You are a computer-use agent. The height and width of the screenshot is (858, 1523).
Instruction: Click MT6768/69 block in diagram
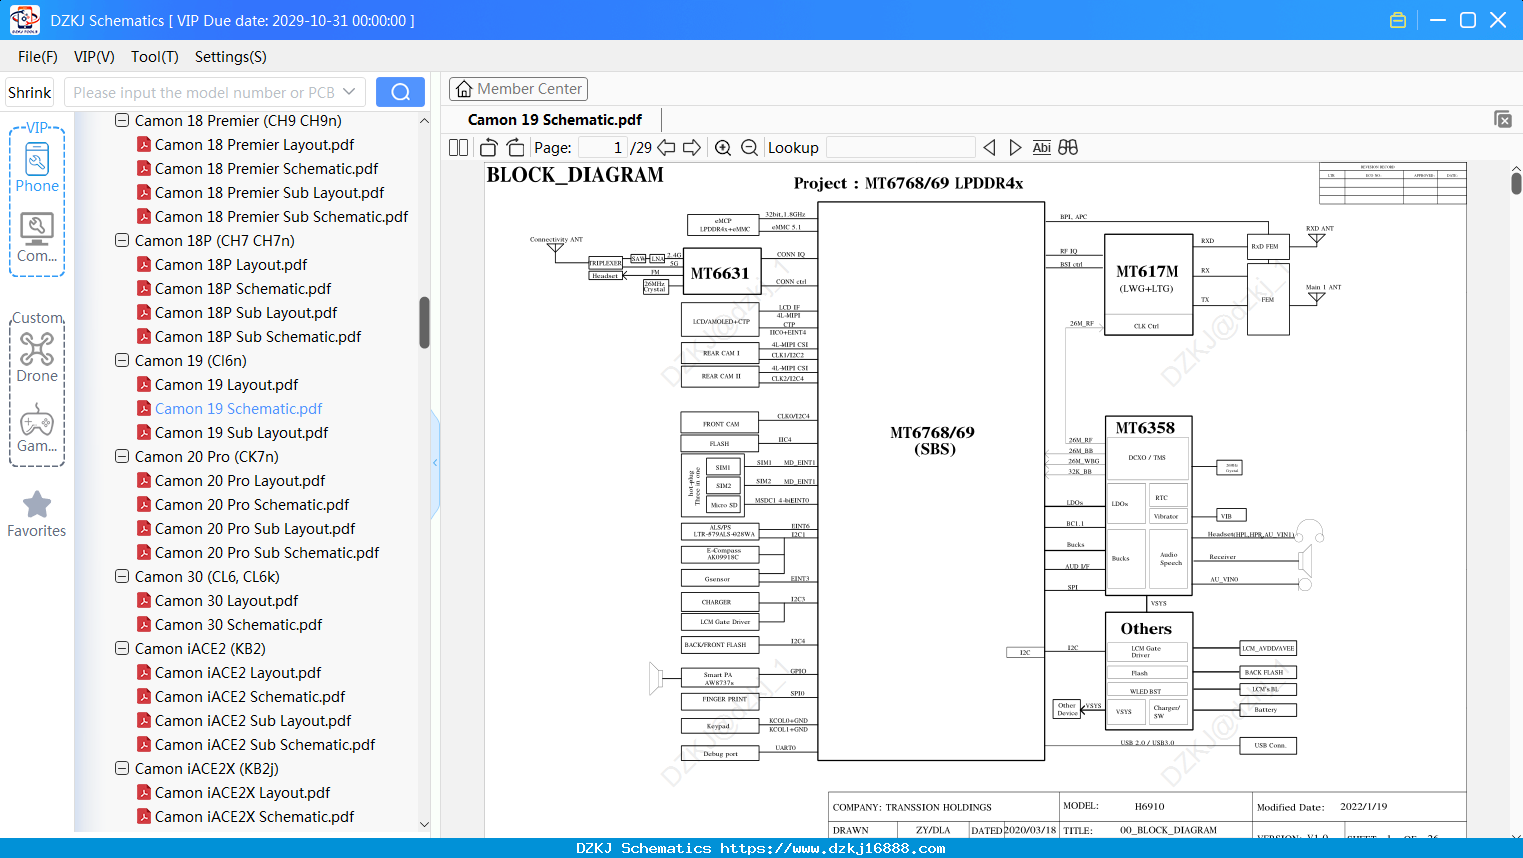pos(931,481)
